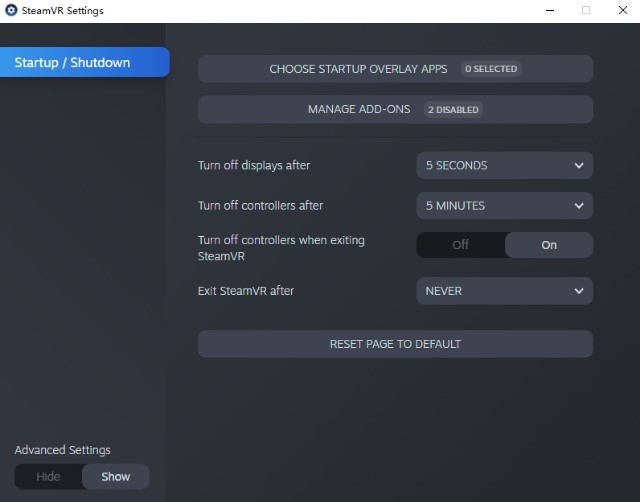
Task: Set turn off controllers when exiting to On
Action: pyautogui.click(x=549, y=245)
